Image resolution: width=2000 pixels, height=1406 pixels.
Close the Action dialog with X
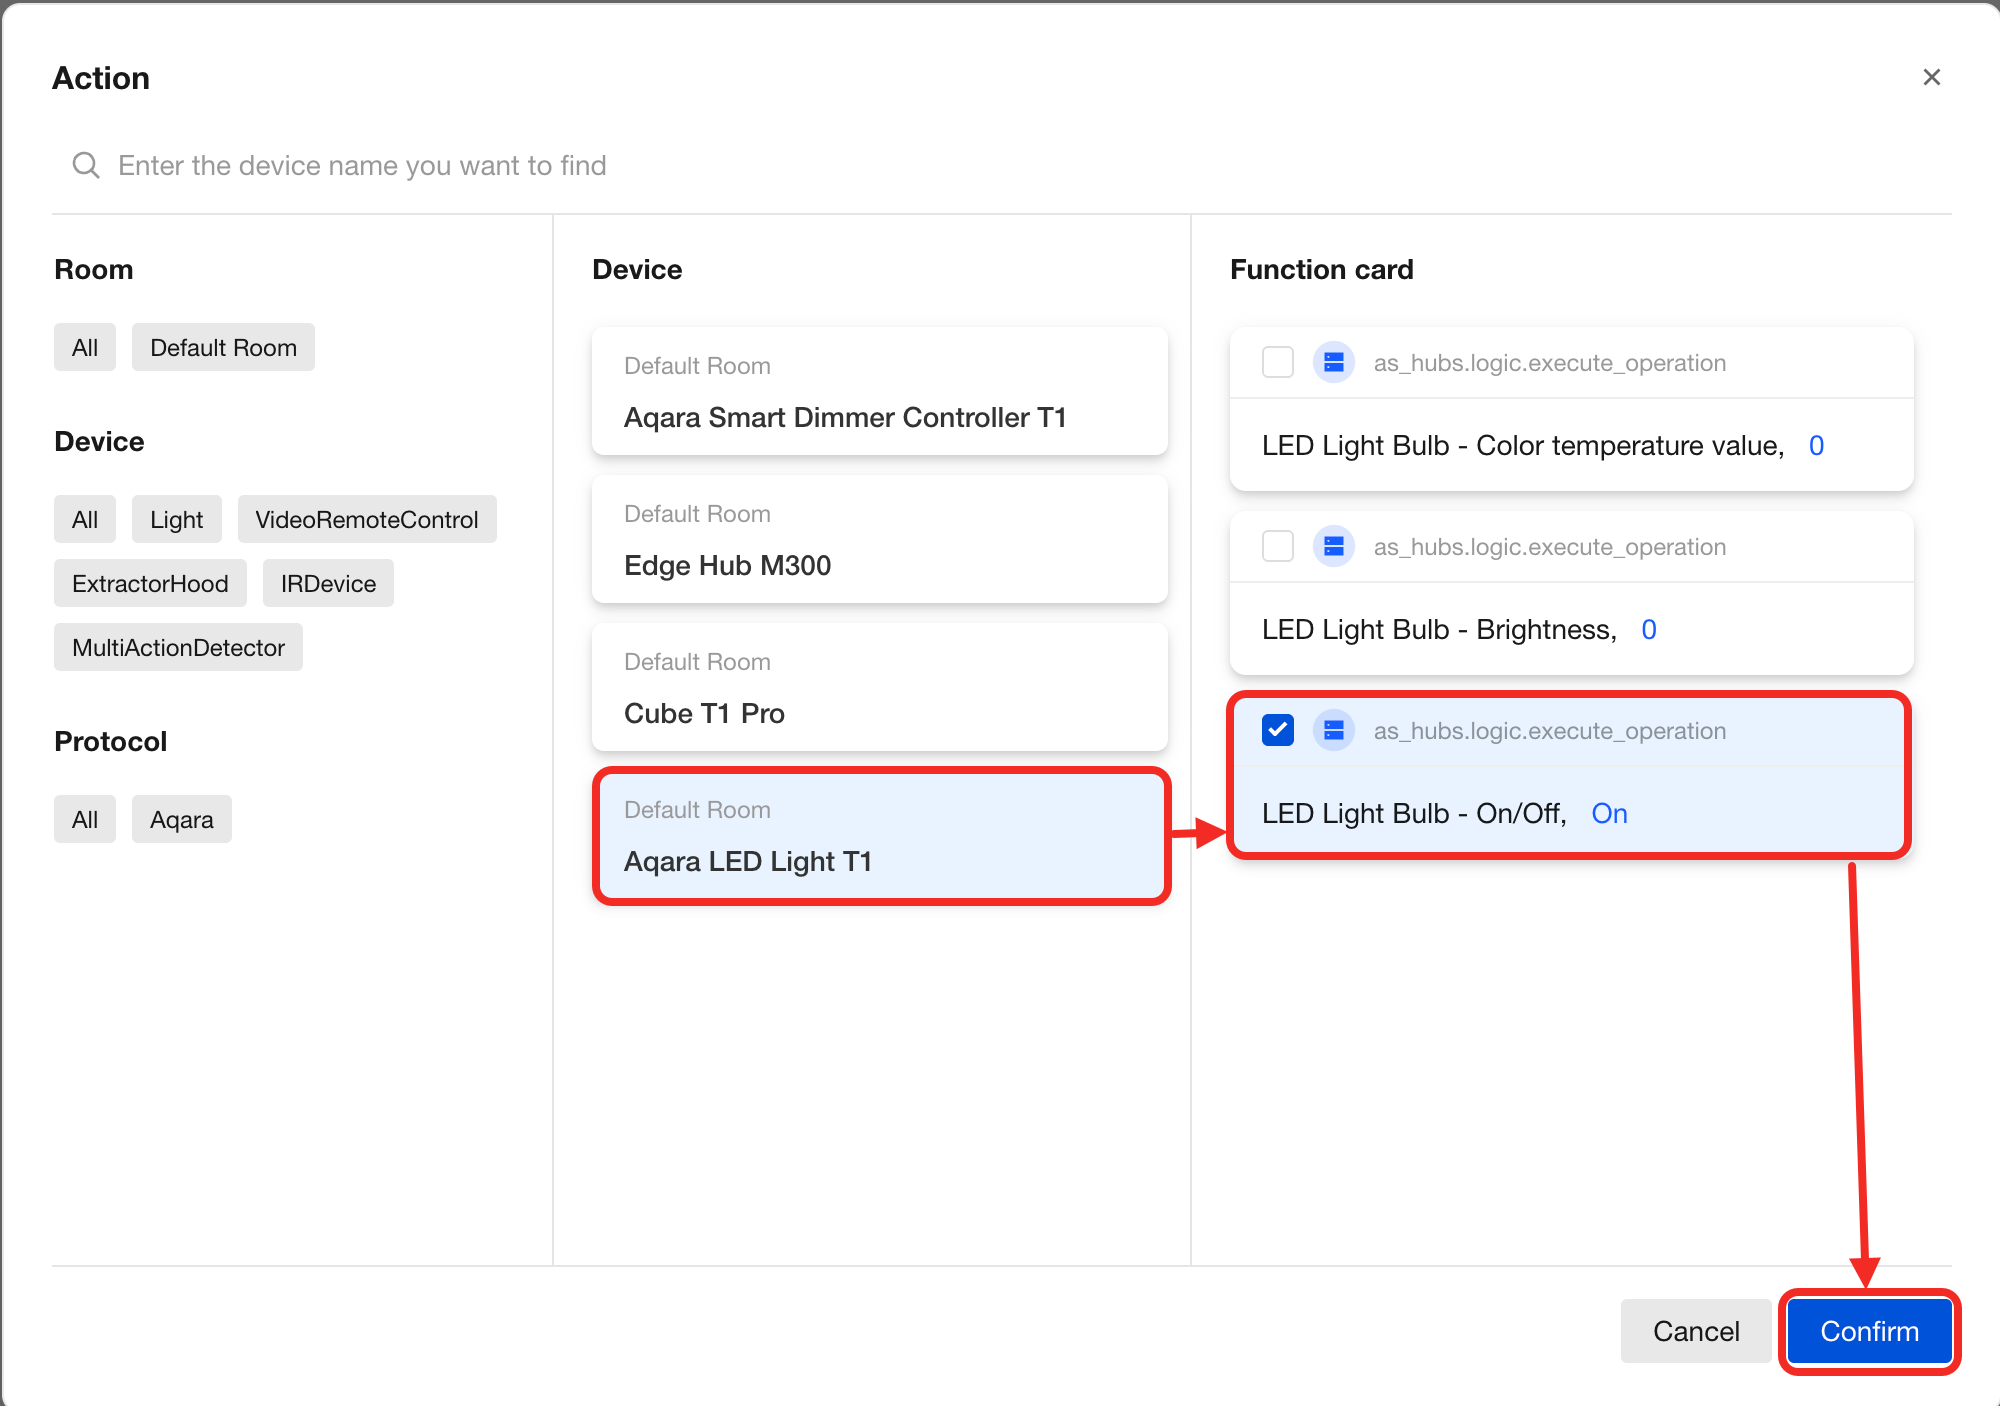point(1931,78)
